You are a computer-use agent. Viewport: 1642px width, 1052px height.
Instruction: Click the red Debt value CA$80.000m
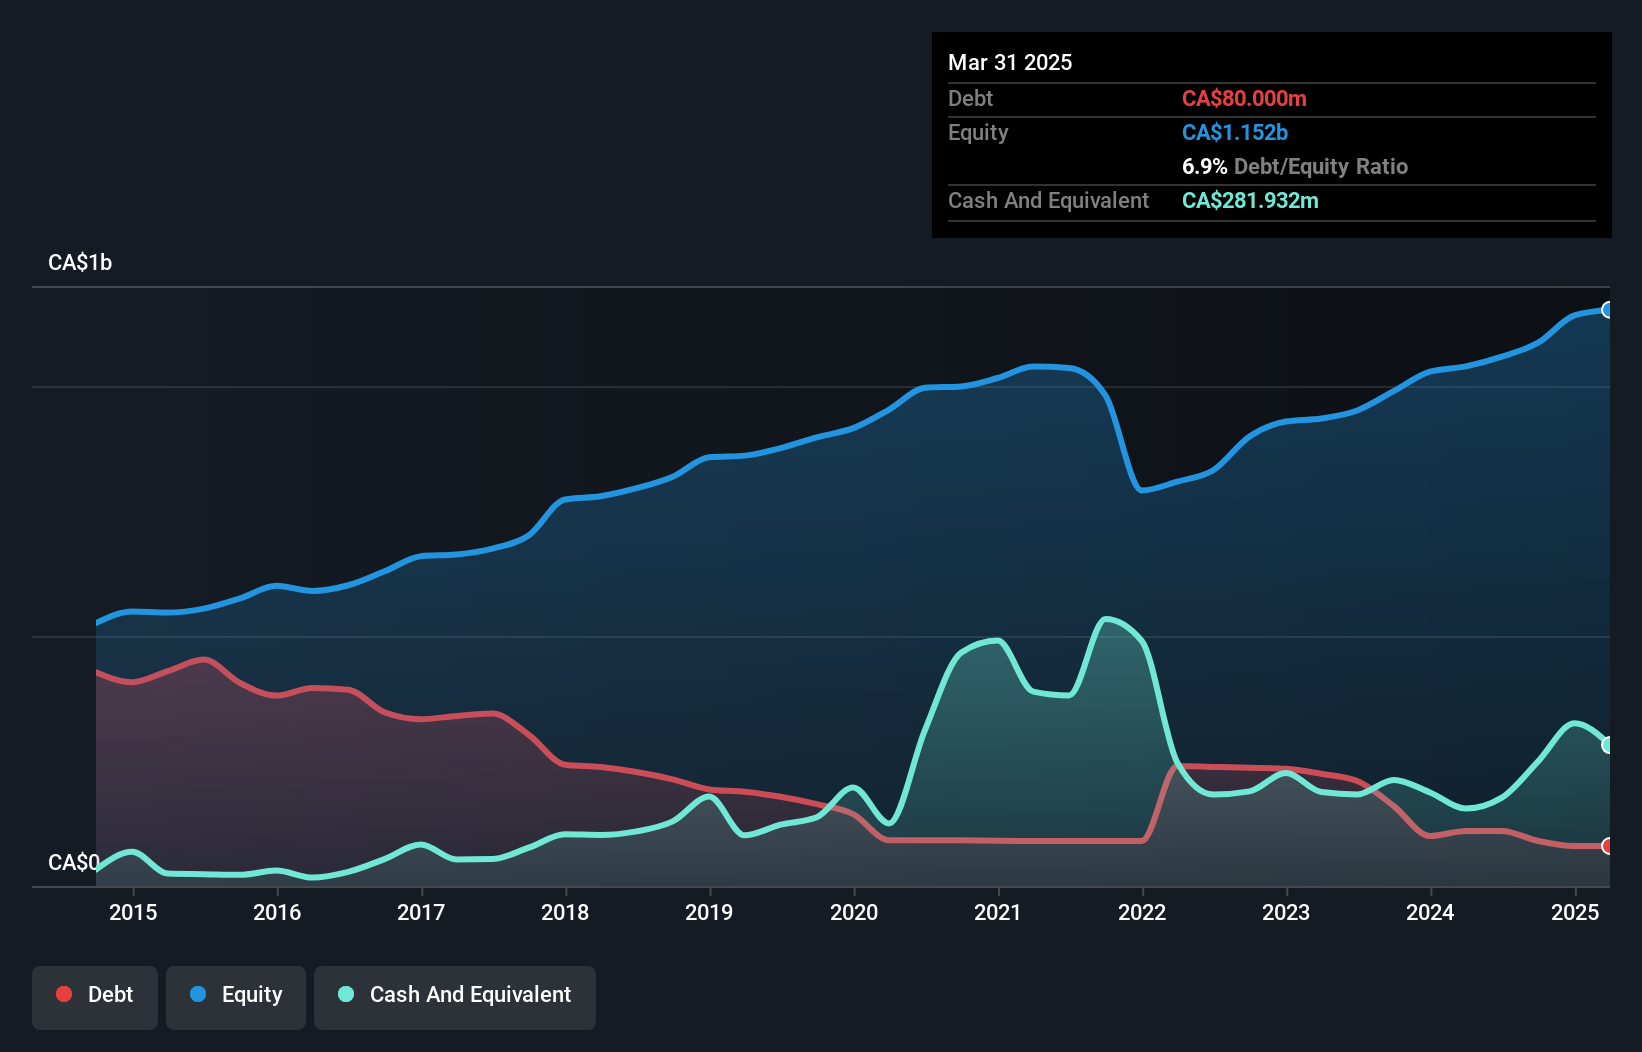(x=1243, y=98)
